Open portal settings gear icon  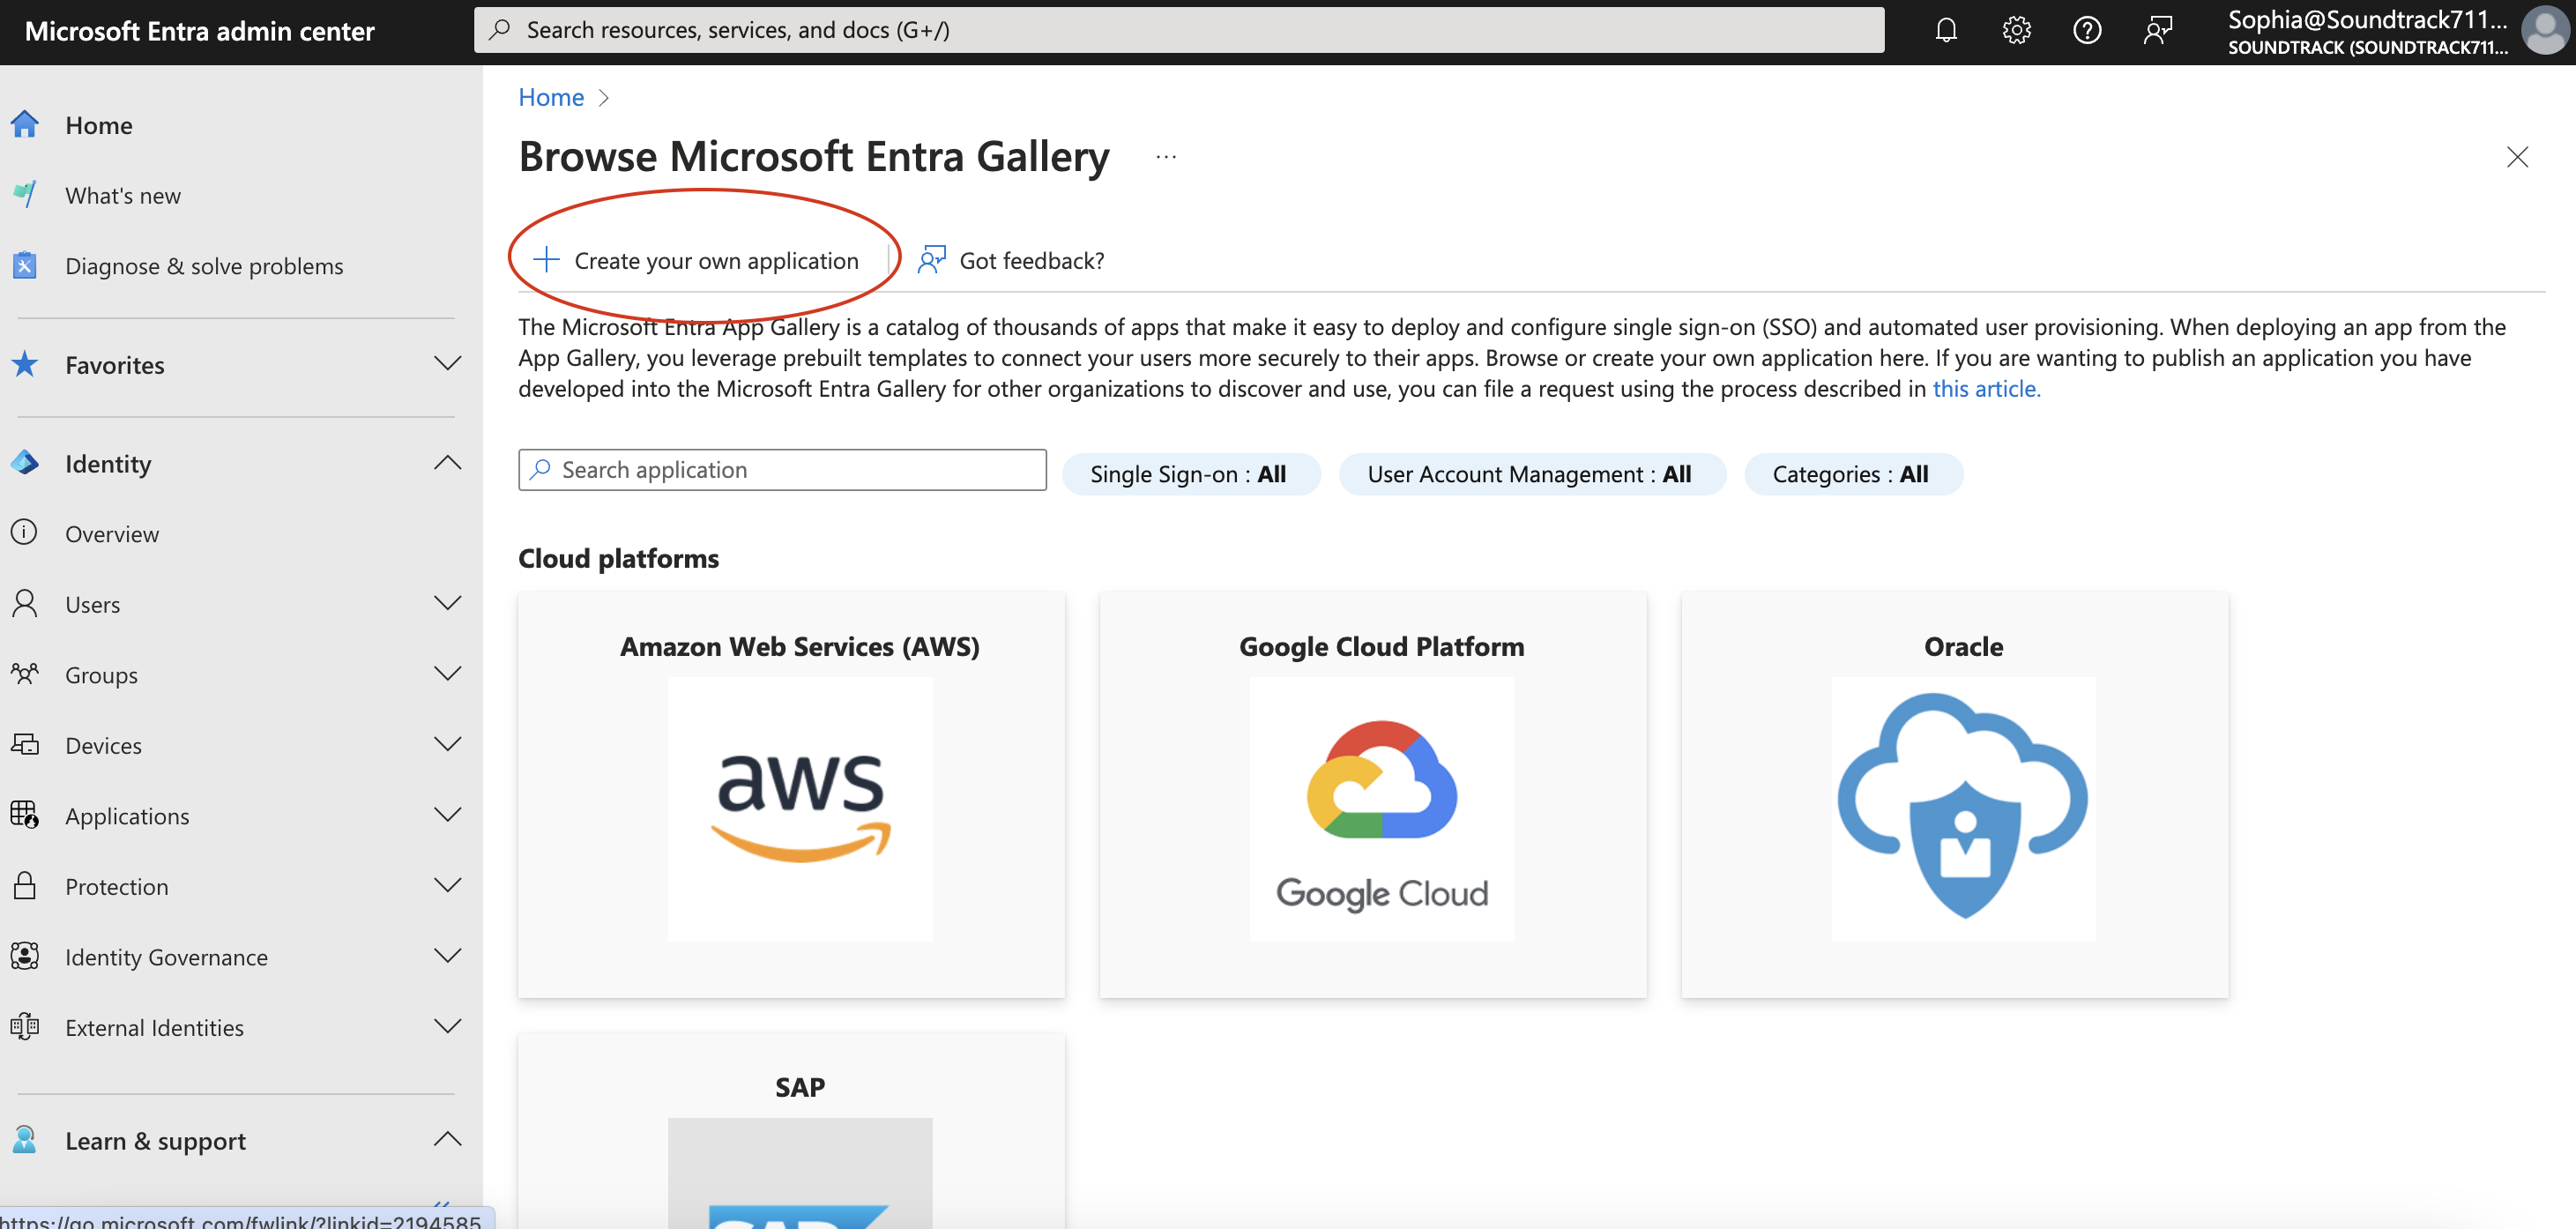pyautogui.click(x=2016, y=30)
